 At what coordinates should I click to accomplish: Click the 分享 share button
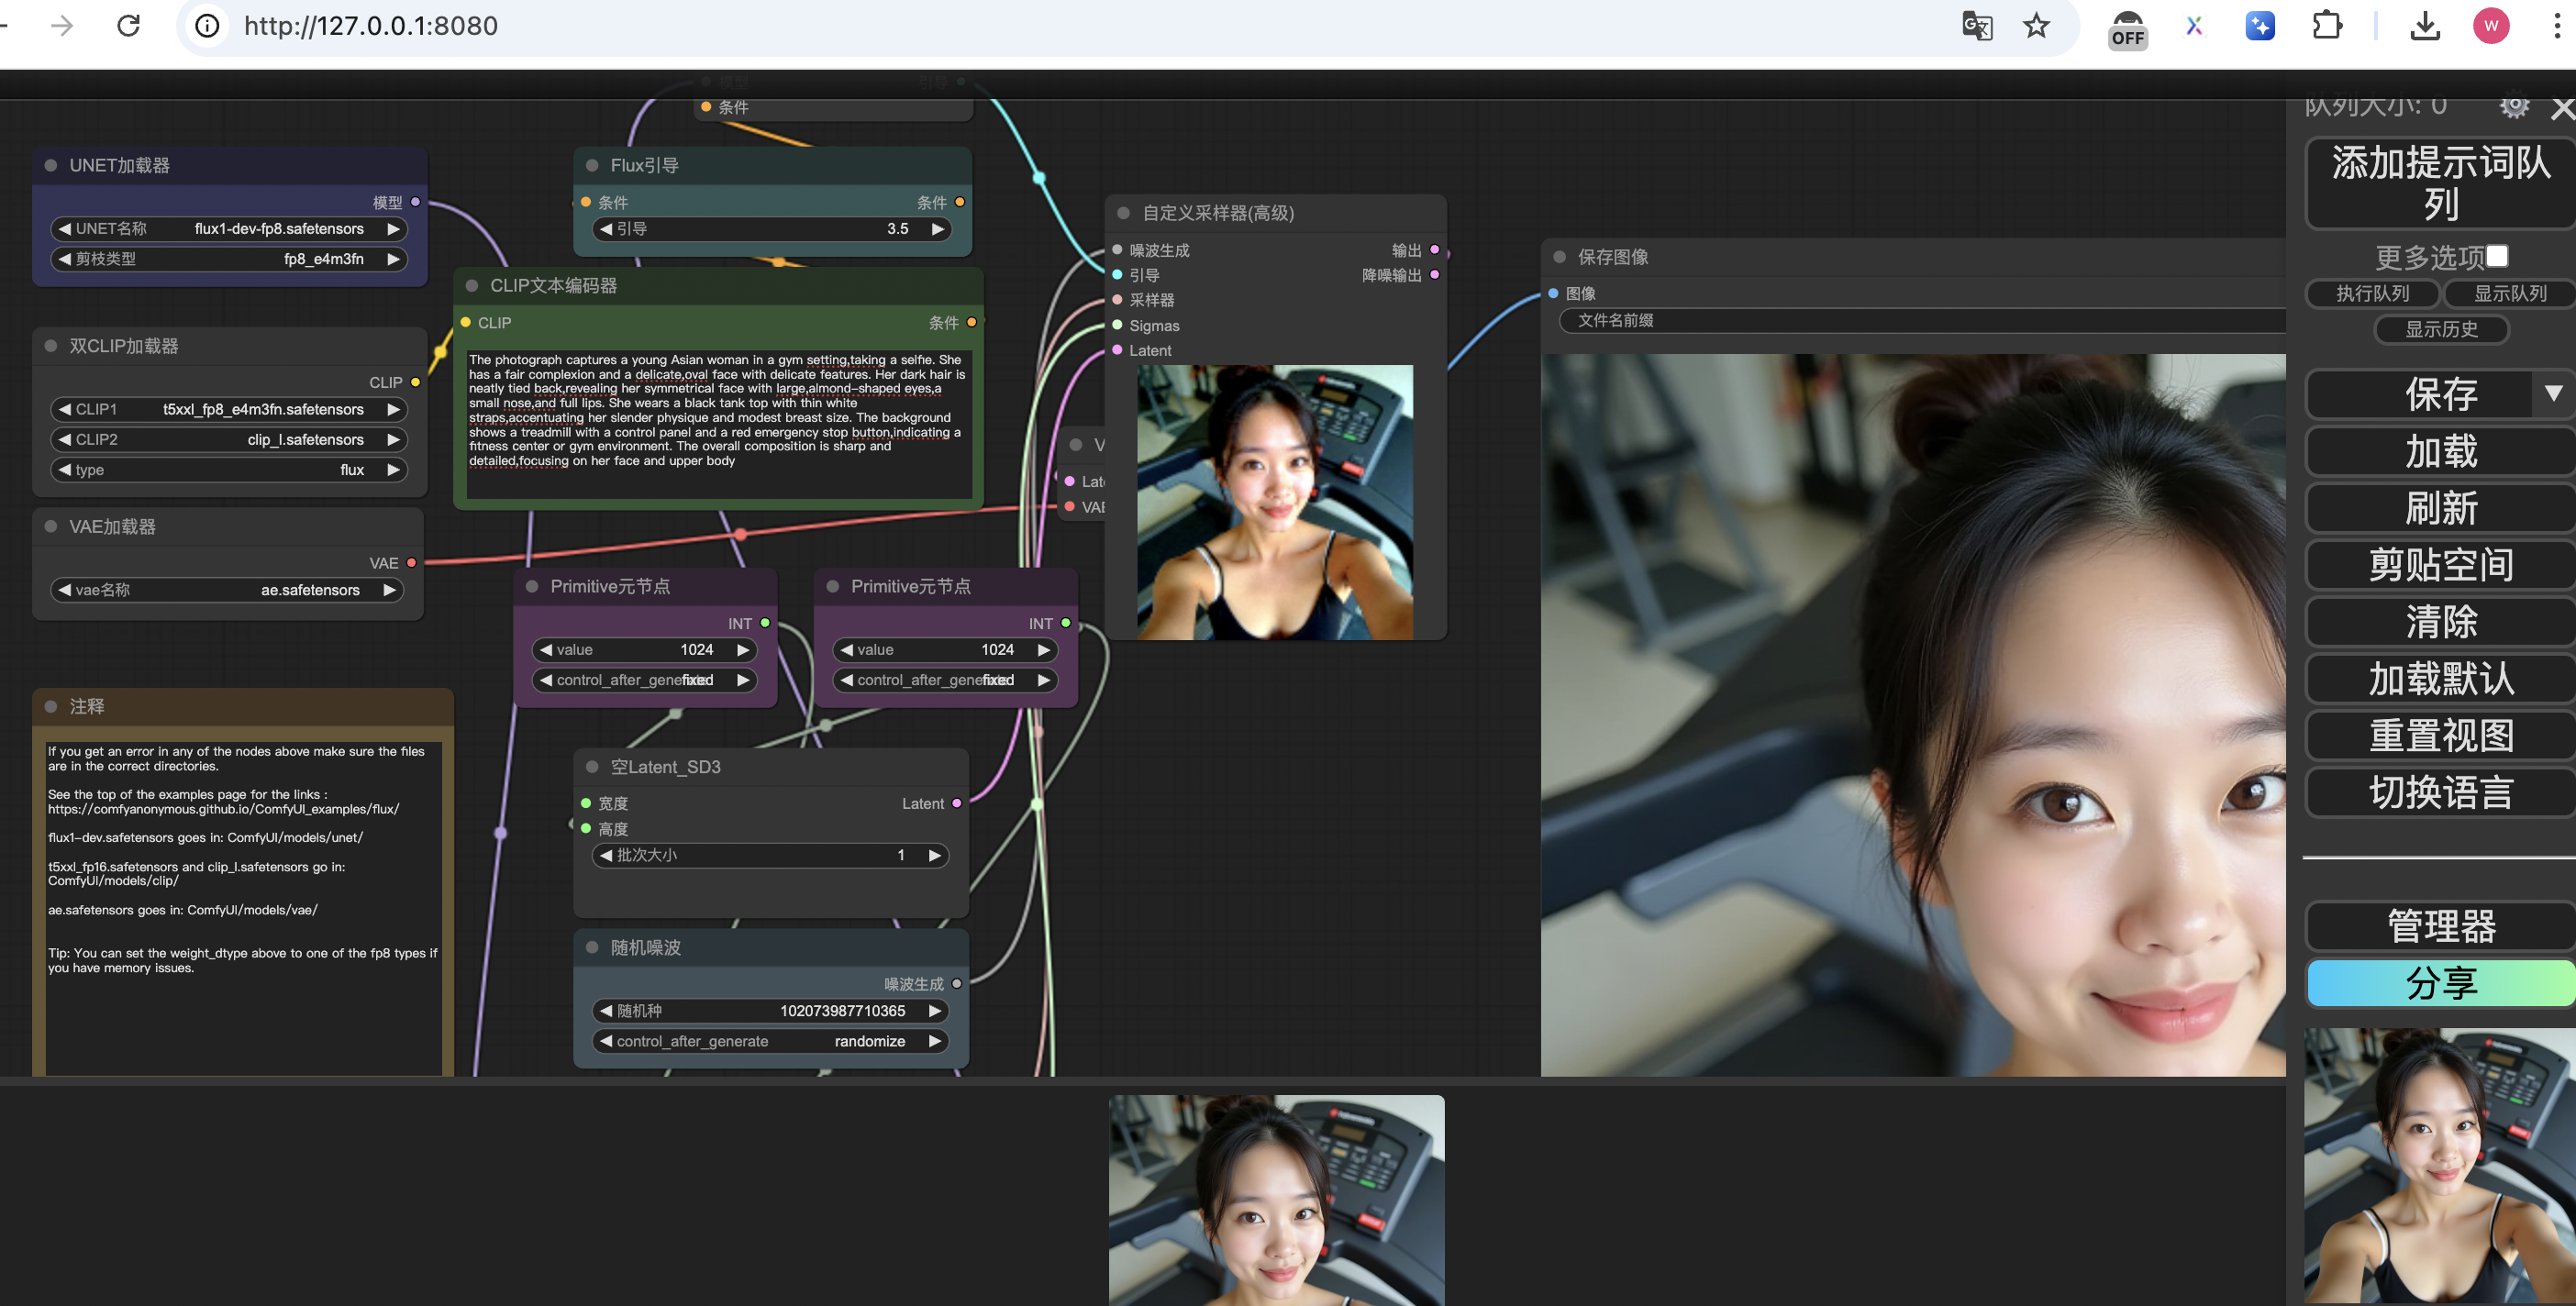pyautogui.click(x=2440, y=983)
